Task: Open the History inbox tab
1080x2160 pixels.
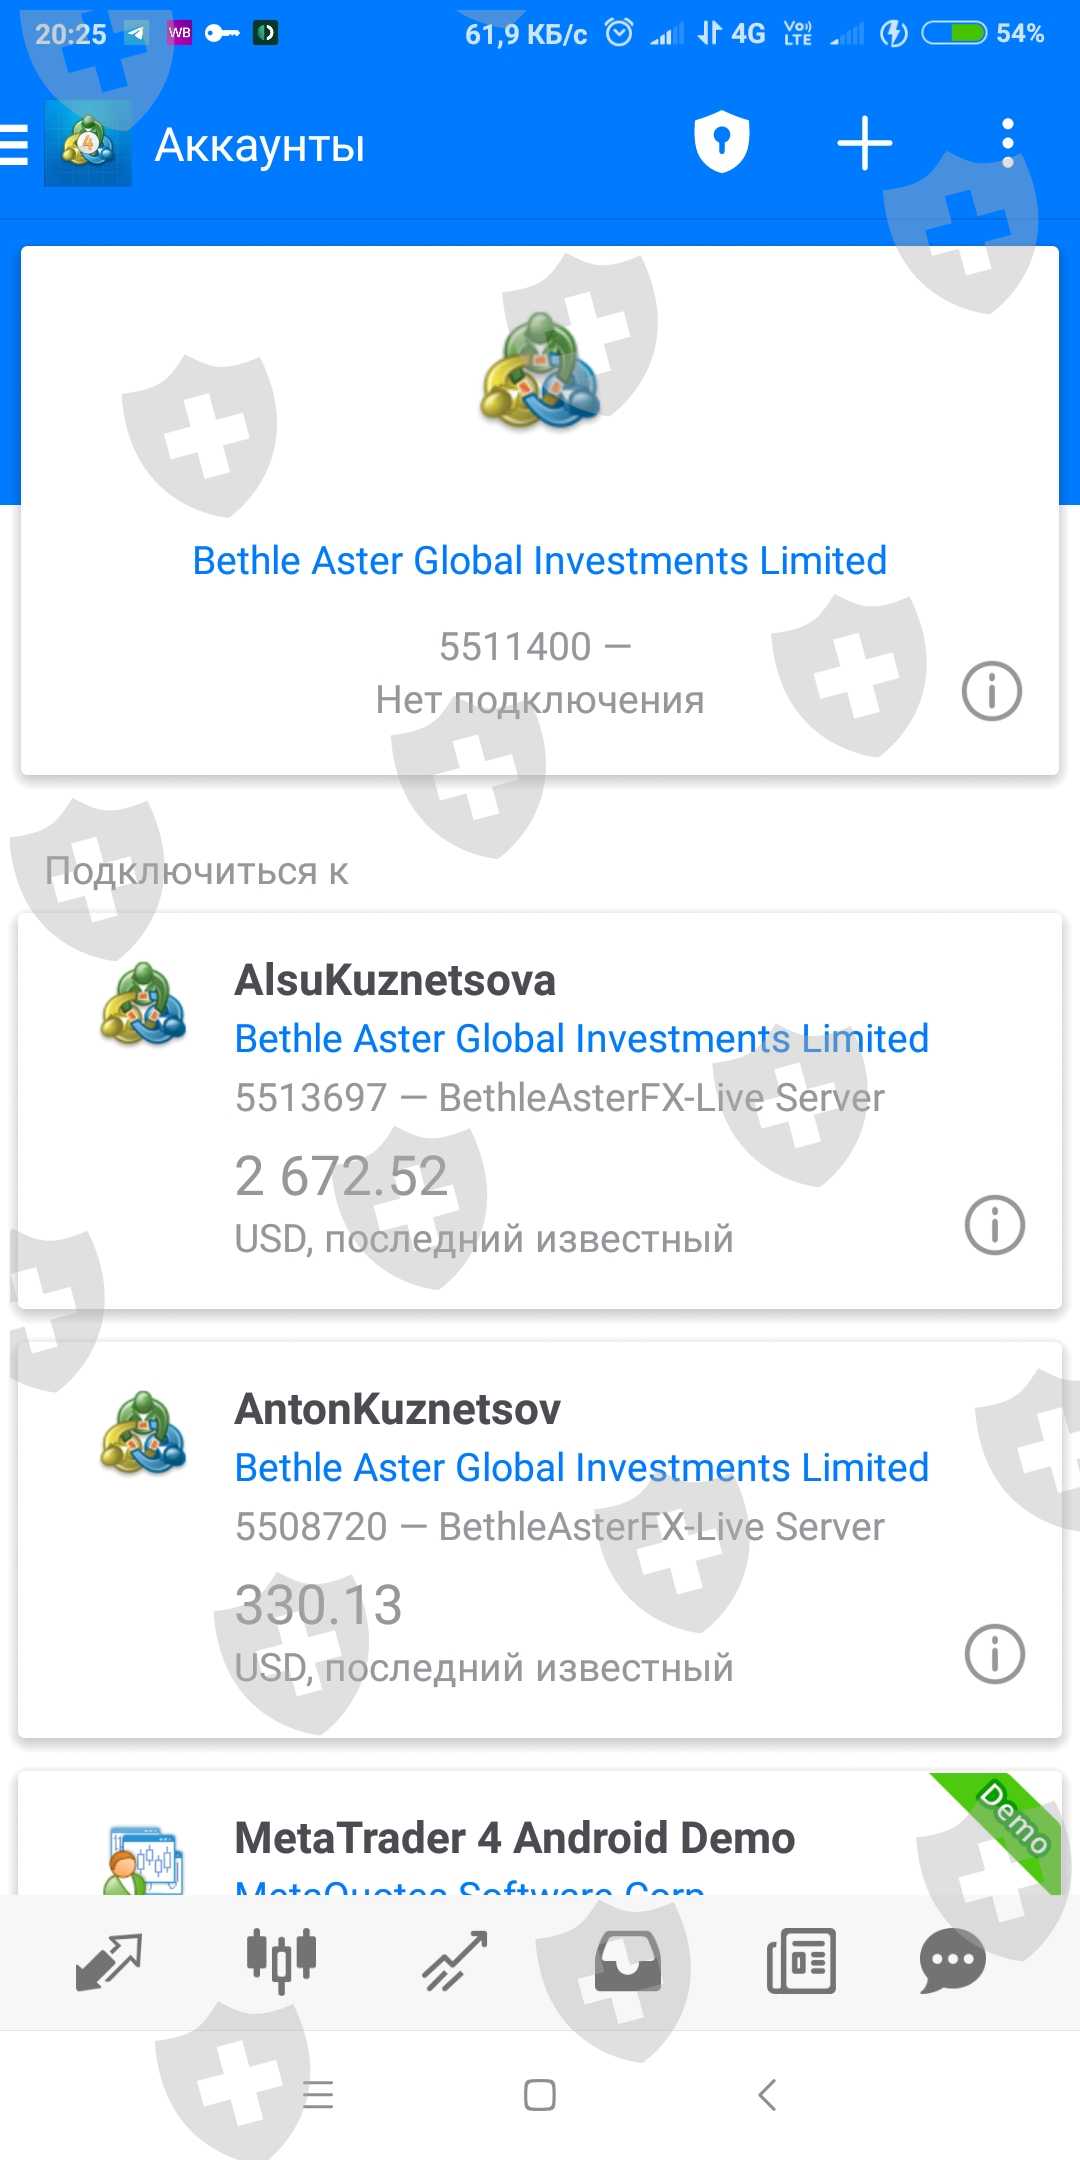Action: pyautogui.click(x=627, y=1960)
